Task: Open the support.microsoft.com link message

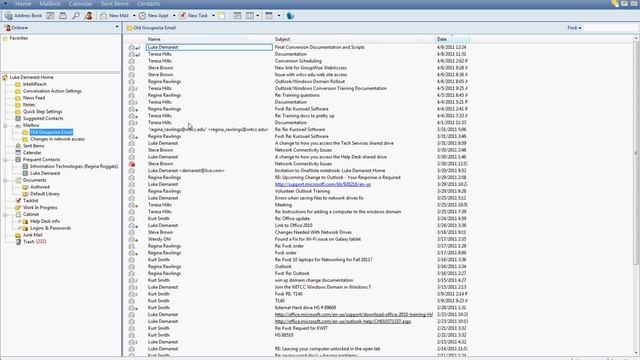Action: [323, 184]
